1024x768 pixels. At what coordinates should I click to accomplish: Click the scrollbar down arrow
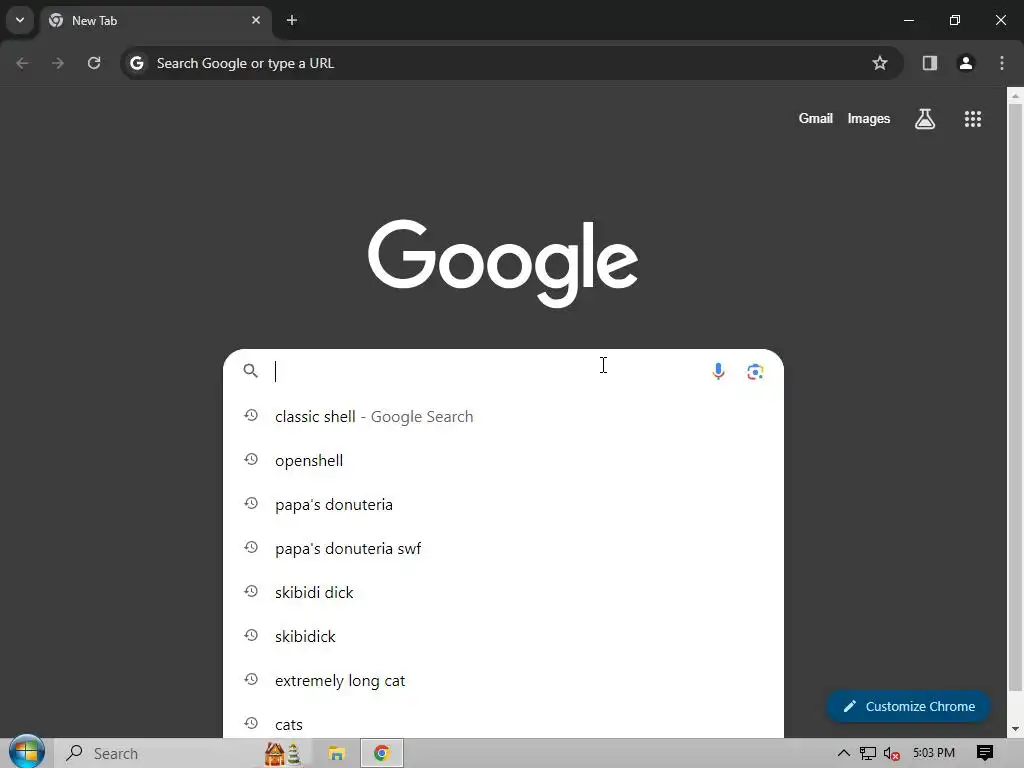click(x=1015, y=728)
